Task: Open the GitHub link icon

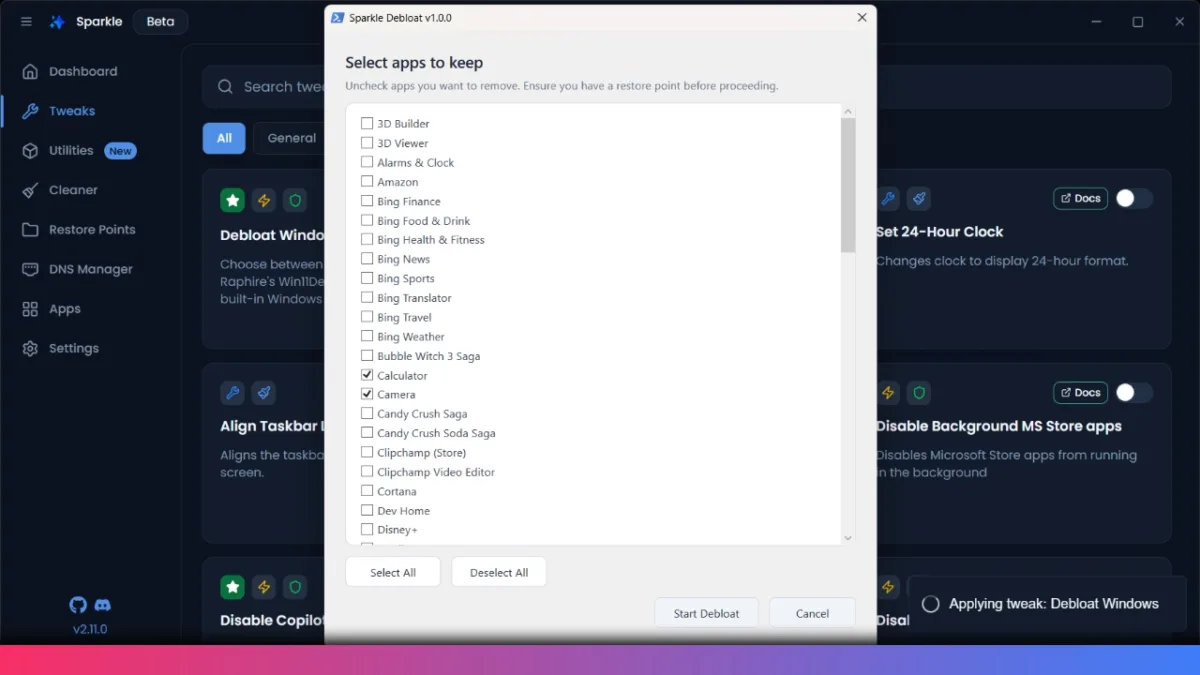Action: [78, 605]
